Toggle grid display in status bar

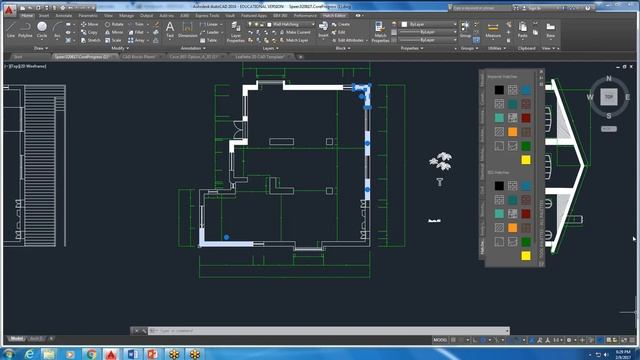453,340
